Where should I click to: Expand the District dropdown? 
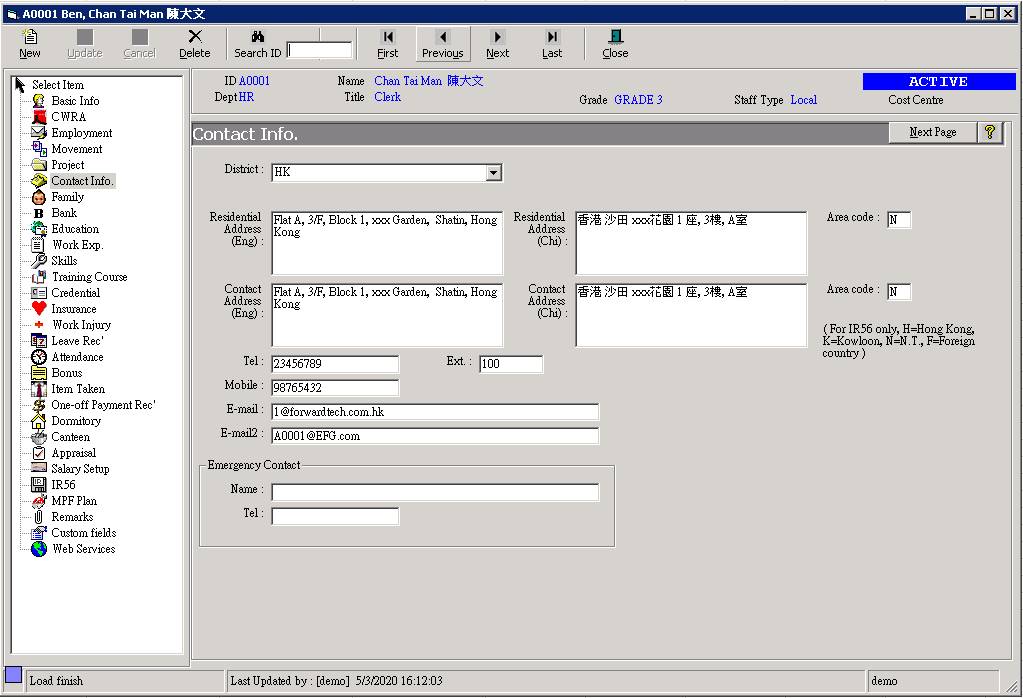coord(494,172)
